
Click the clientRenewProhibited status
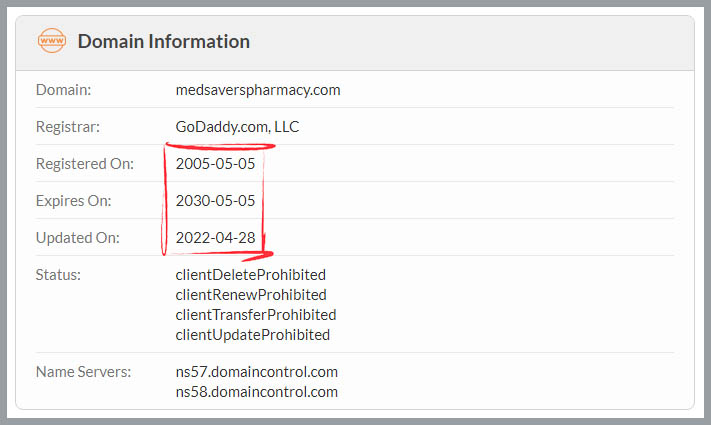[251, 295]
